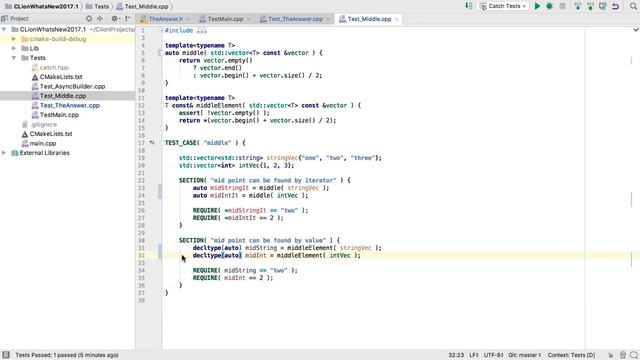
Task: Click Collapse All icon in Project panel
Action: pos(100,18)
